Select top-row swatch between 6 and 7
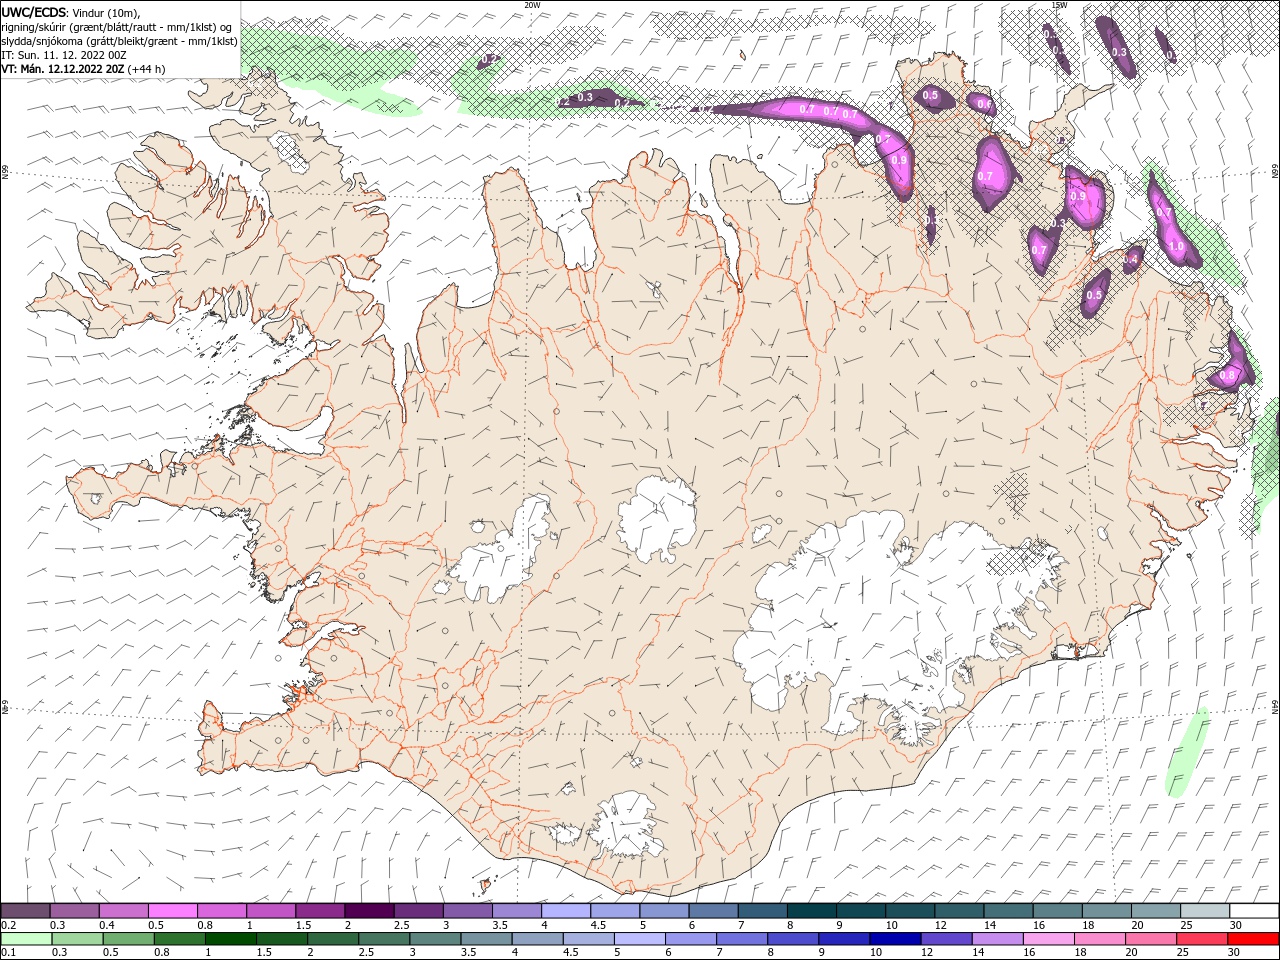This screenshot has width=1280, height=960. (714, 911)
